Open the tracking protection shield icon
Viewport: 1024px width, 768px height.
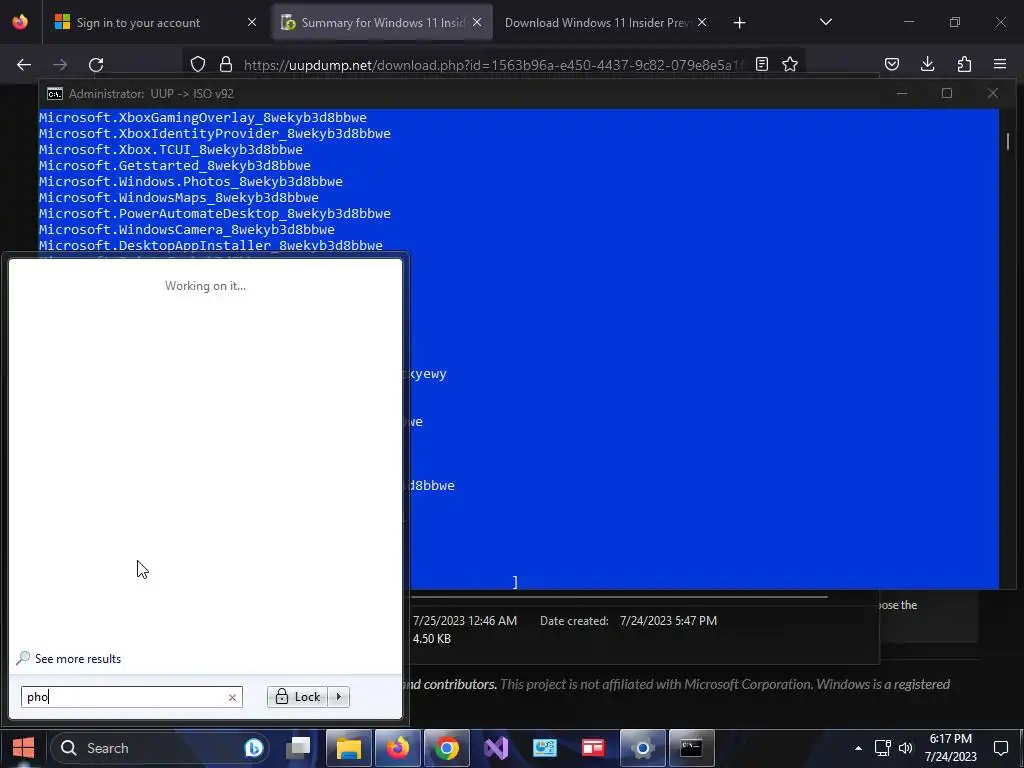pos(198,64)
